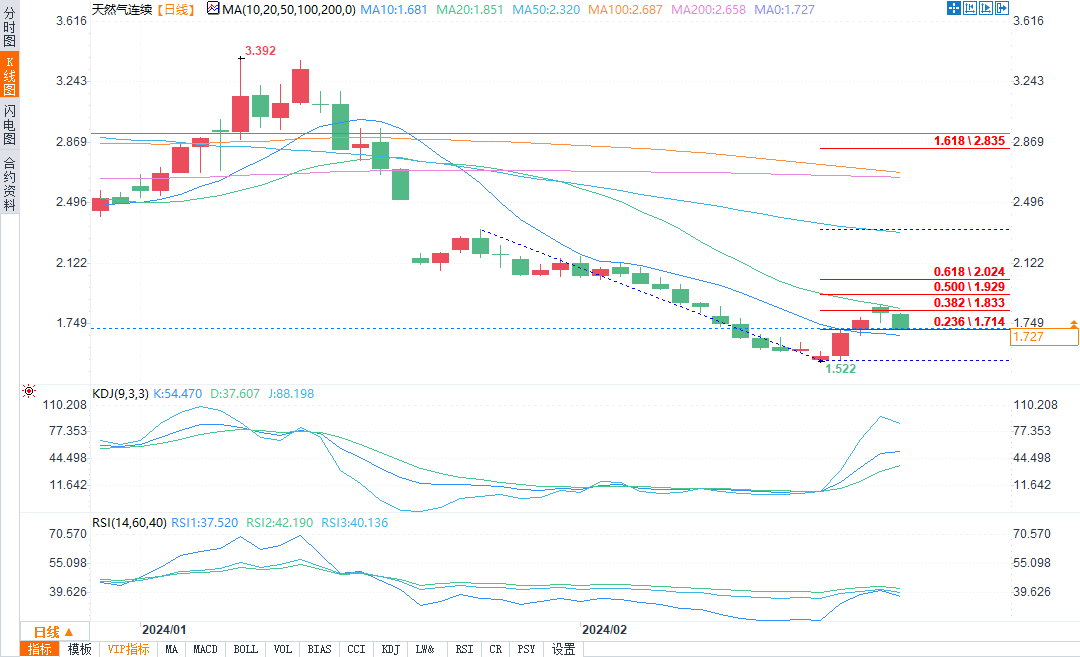The width and height of the screenshot is (1080, 657).
Task: Click the red sun marker beside KDJ
Action: (x=28, y=391)
